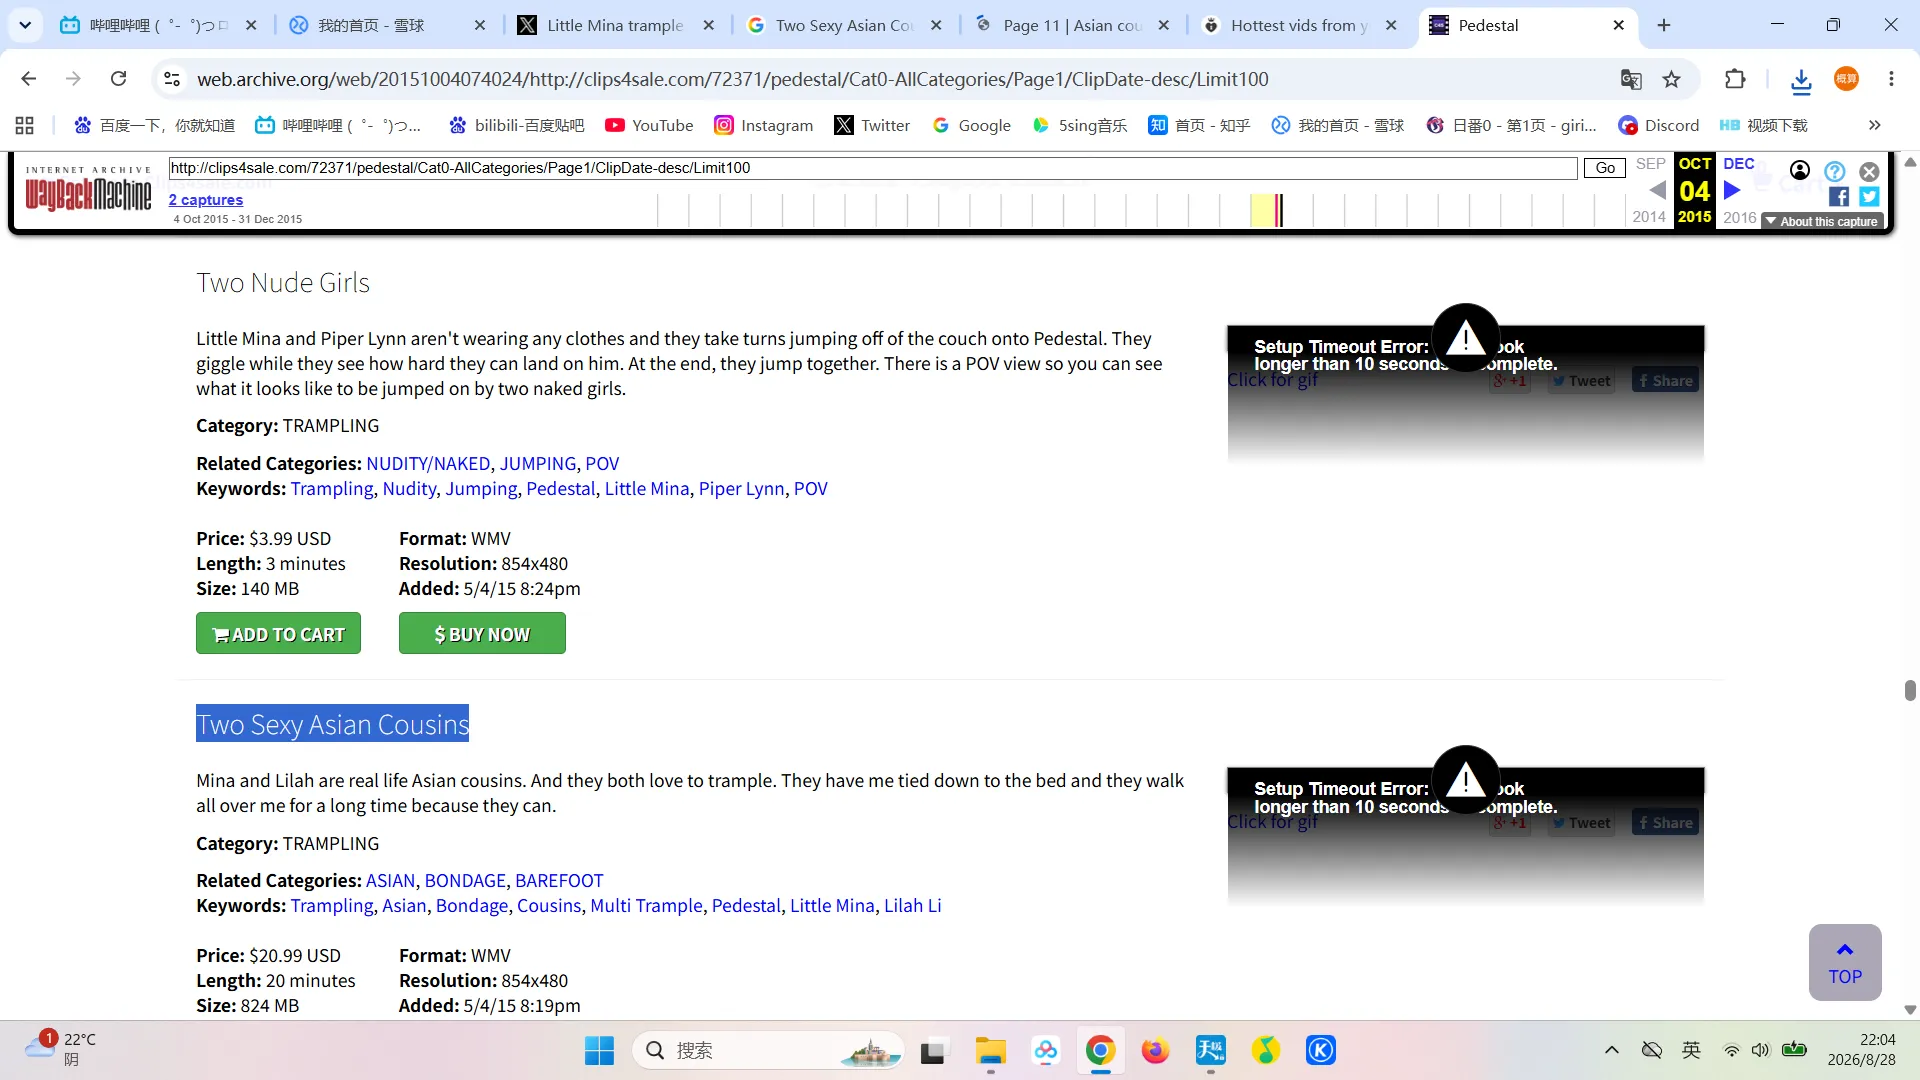
Task: Click the Go button in Wayback toolbar
Action: click(1604, 168)
